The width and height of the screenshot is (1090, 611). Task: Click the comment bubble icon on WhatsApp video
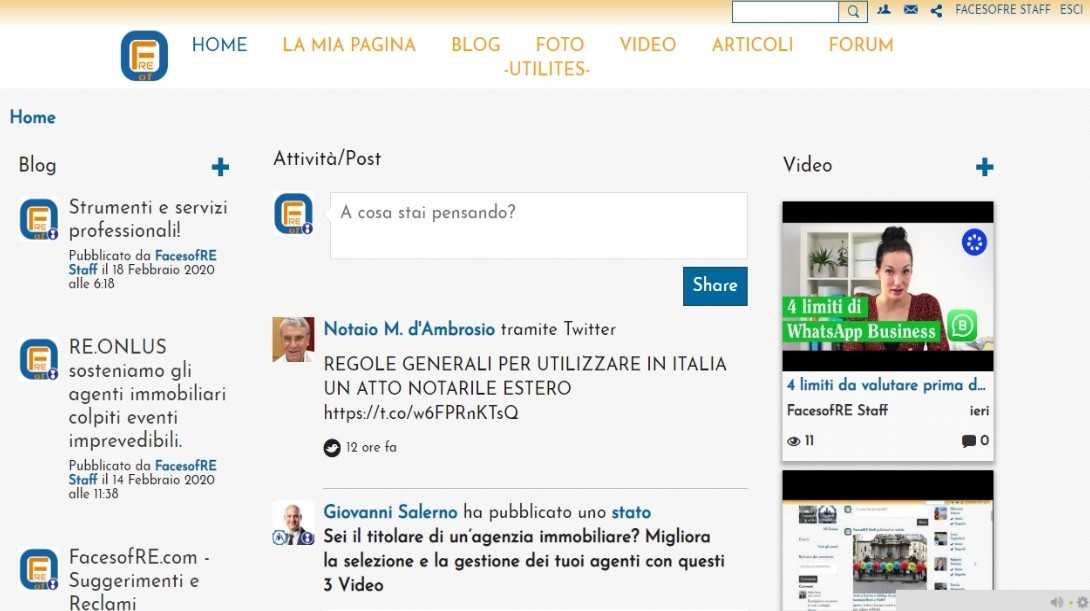[968, 441]
